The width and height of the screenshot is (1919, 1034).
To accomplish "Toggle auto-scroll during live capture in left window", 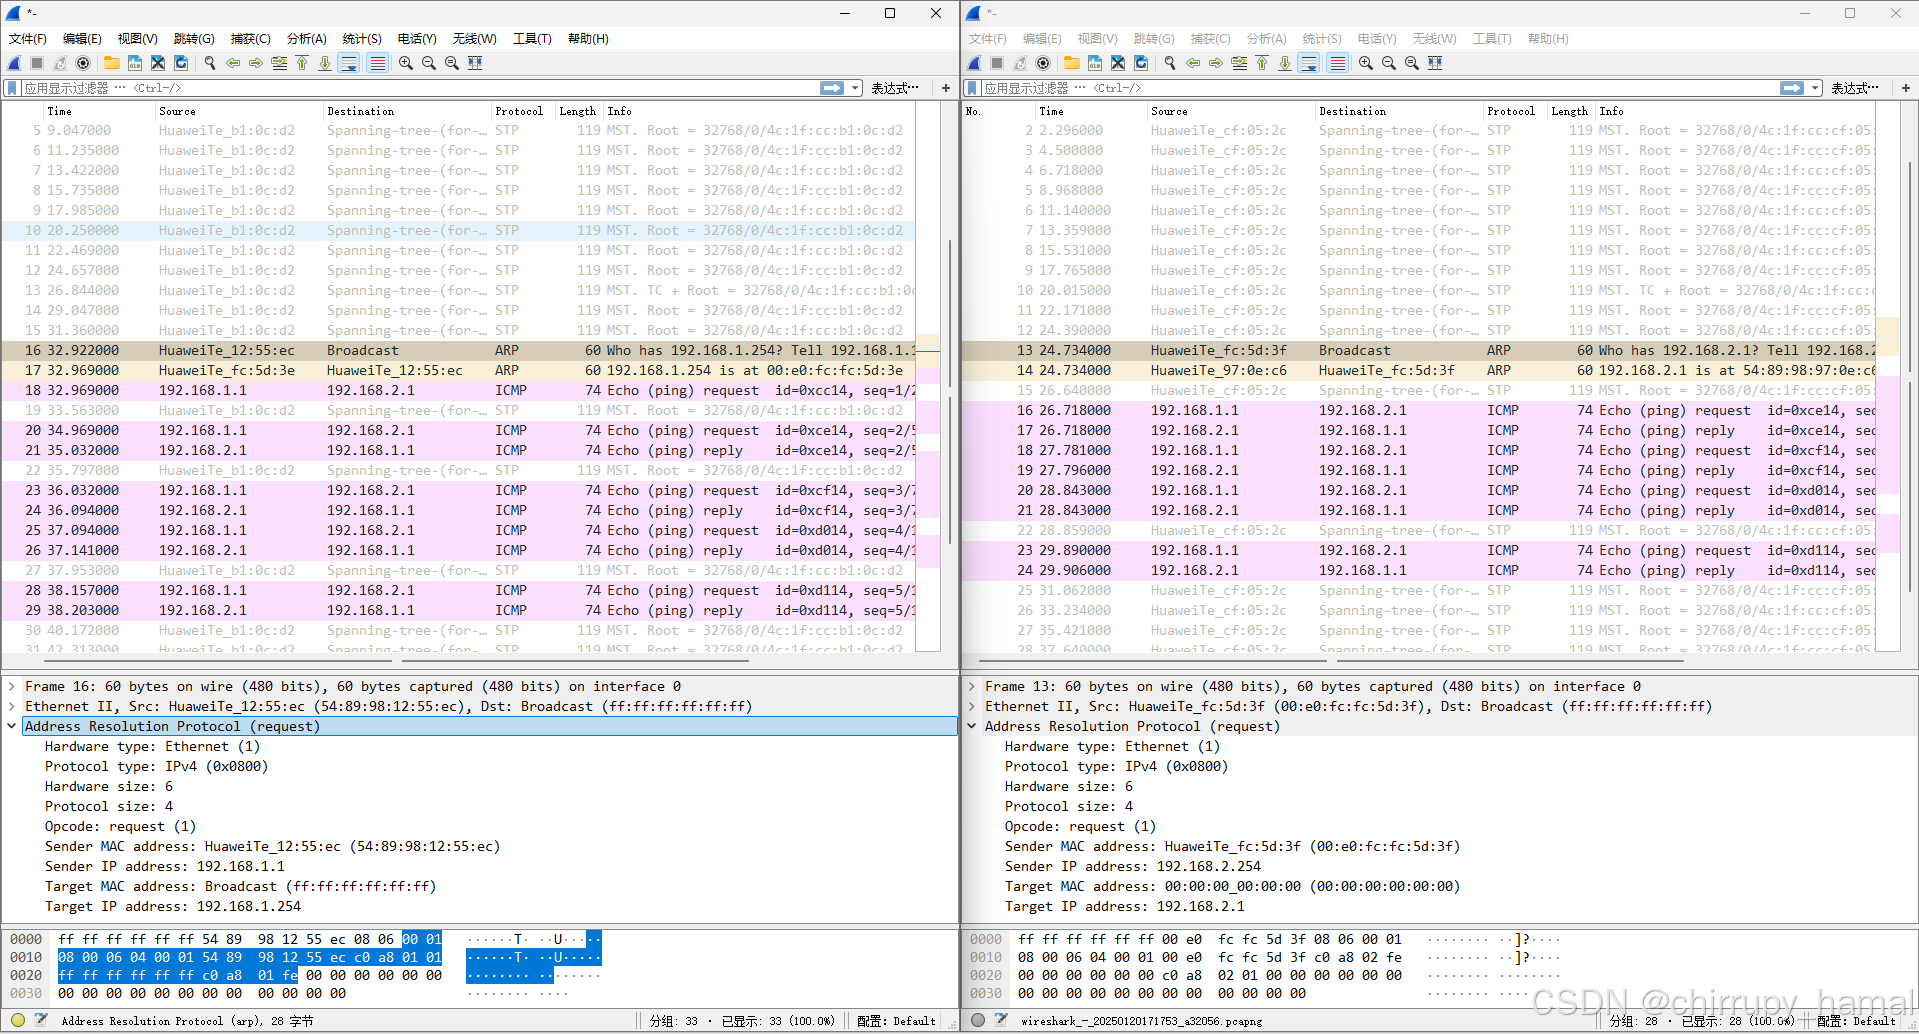I will 349,63.
